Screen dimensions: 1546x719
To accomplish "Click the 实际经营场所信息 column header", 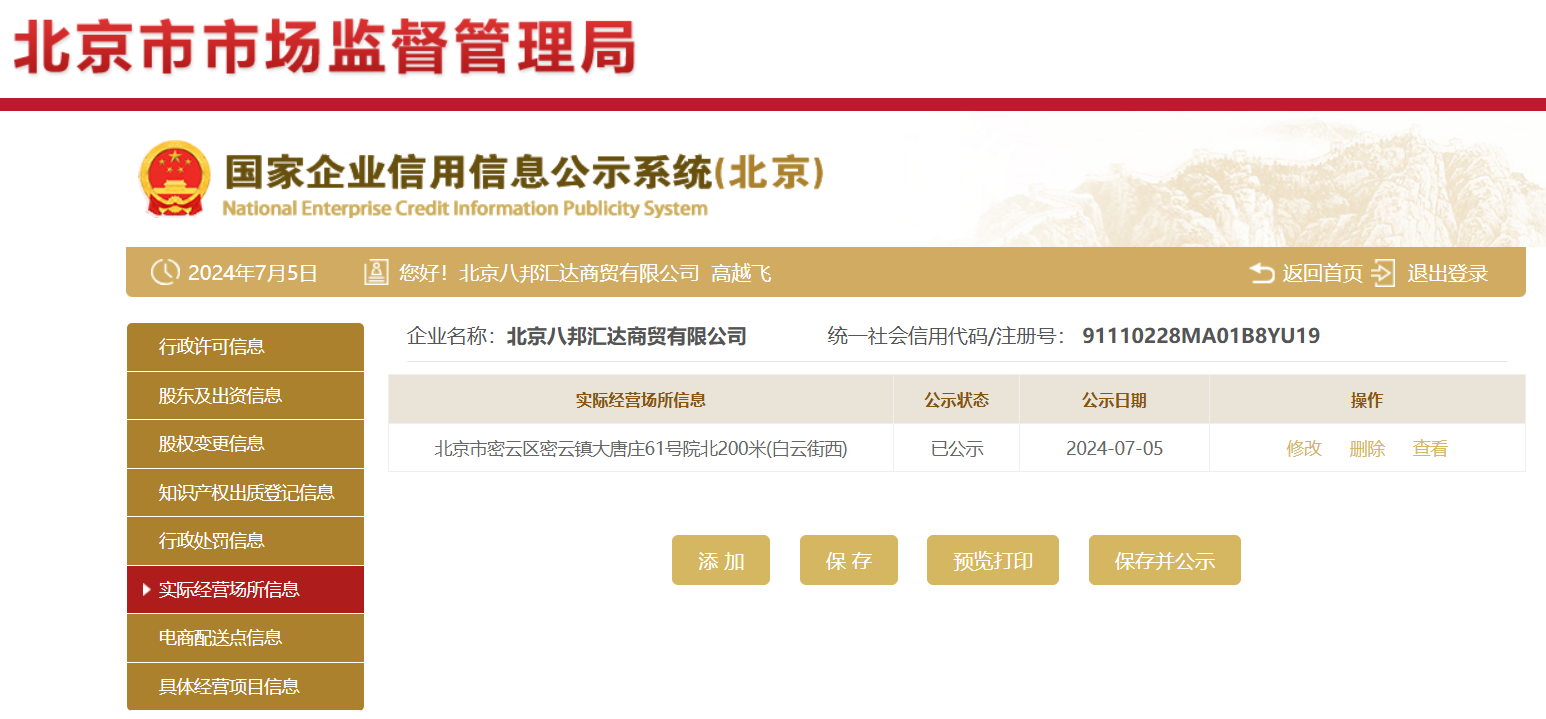I will [x=641, y=400].
